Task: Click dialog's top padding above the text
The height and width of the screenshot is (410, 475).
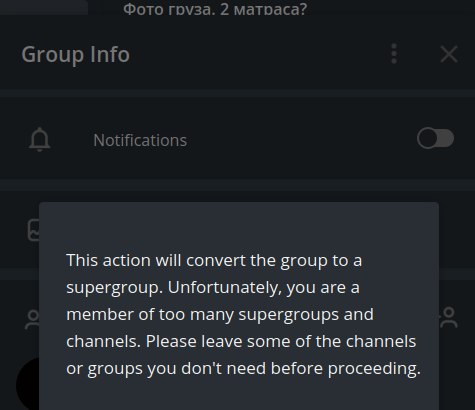Action: point(239,225)
